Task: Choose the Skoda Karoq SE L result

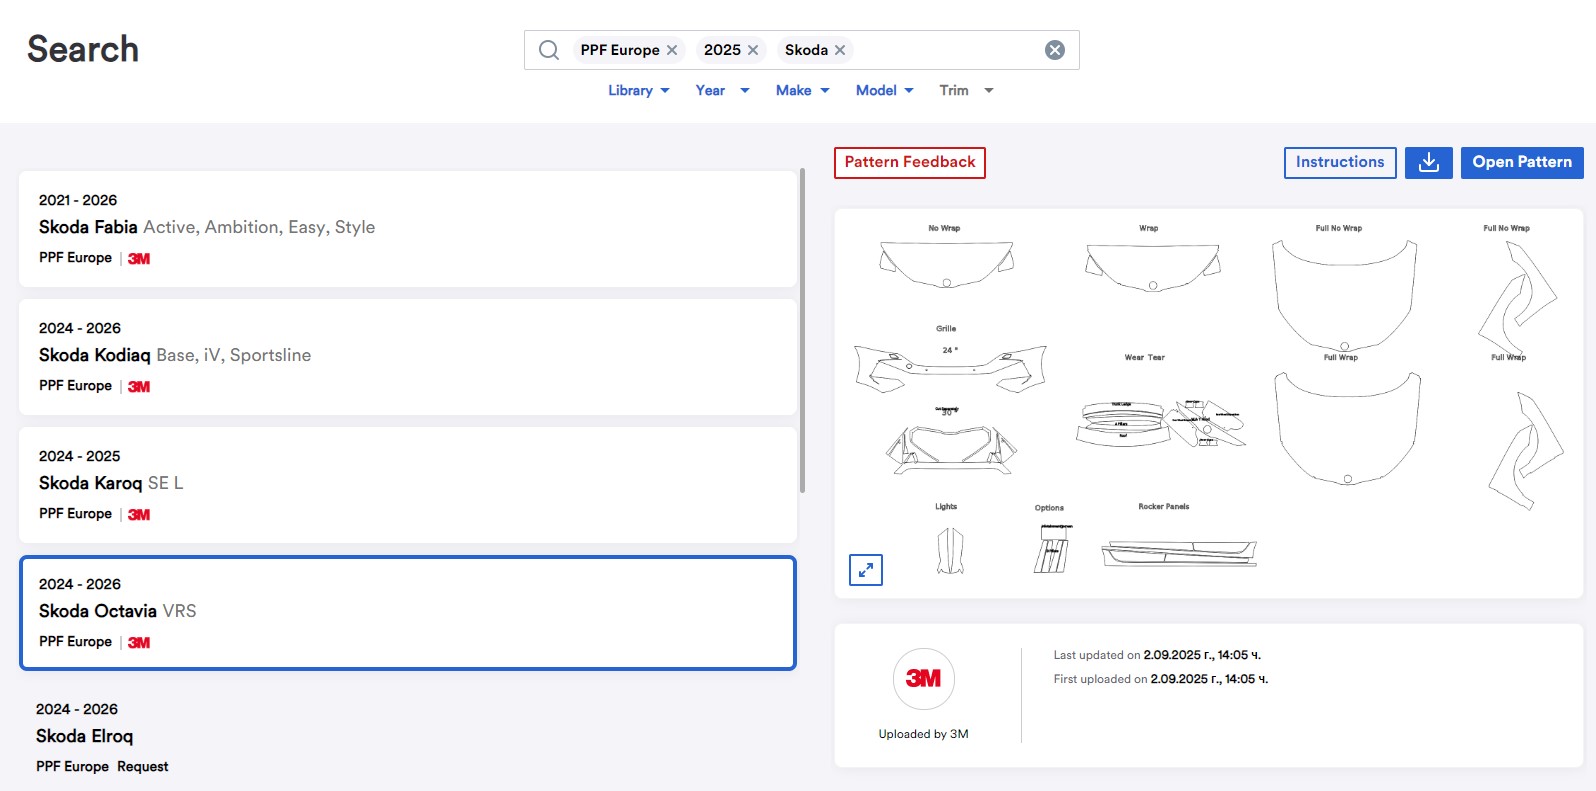Action: tap(408, 484)
